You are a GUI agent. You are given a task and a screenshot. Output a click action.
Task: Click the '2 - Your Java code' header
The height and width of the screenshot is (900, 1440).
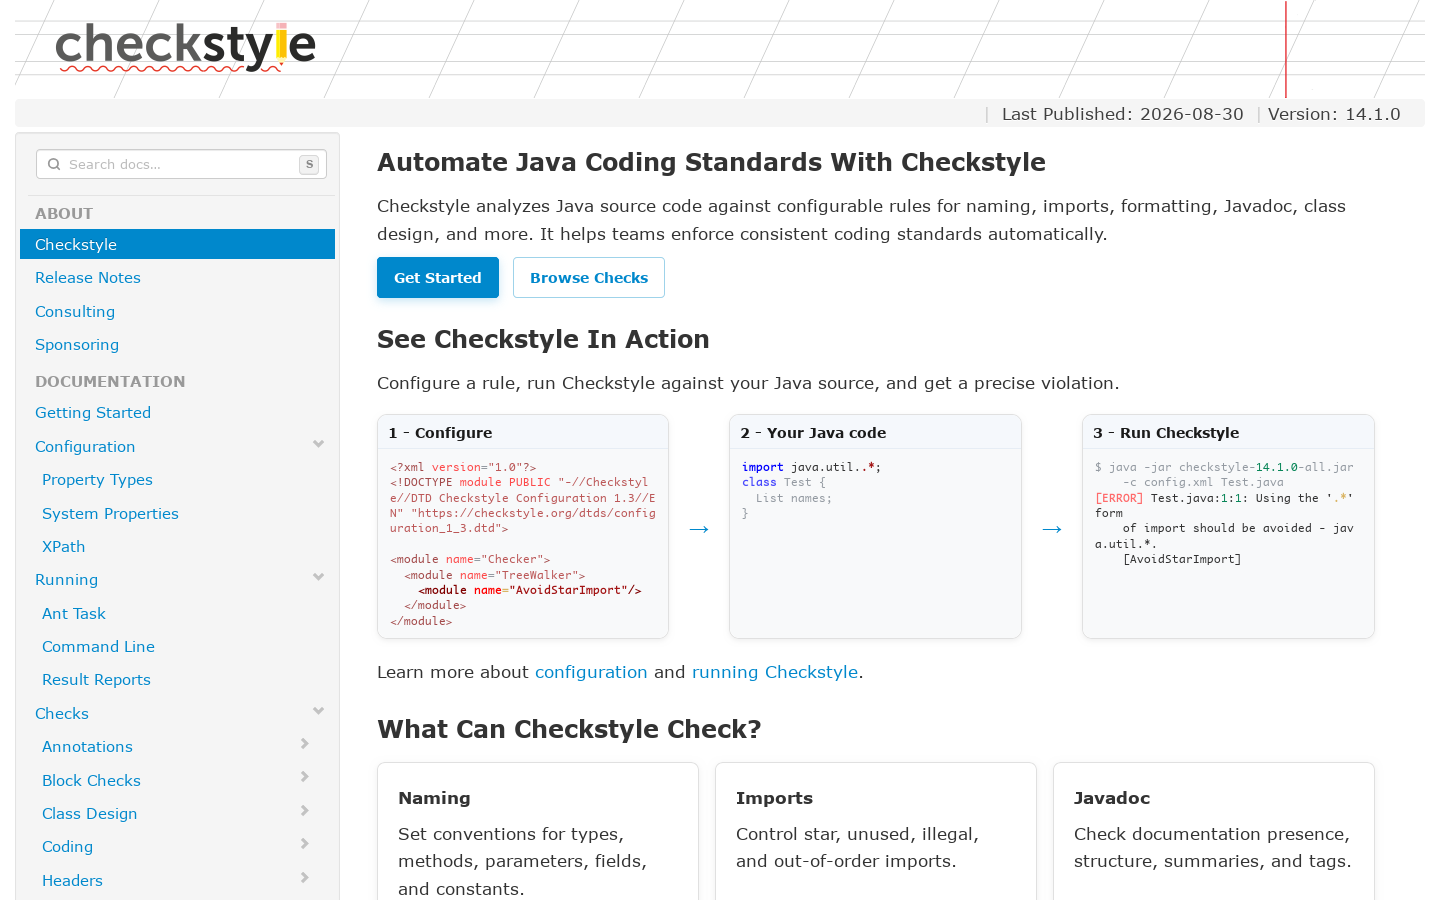pyautogui.click(x=875, y=433)
